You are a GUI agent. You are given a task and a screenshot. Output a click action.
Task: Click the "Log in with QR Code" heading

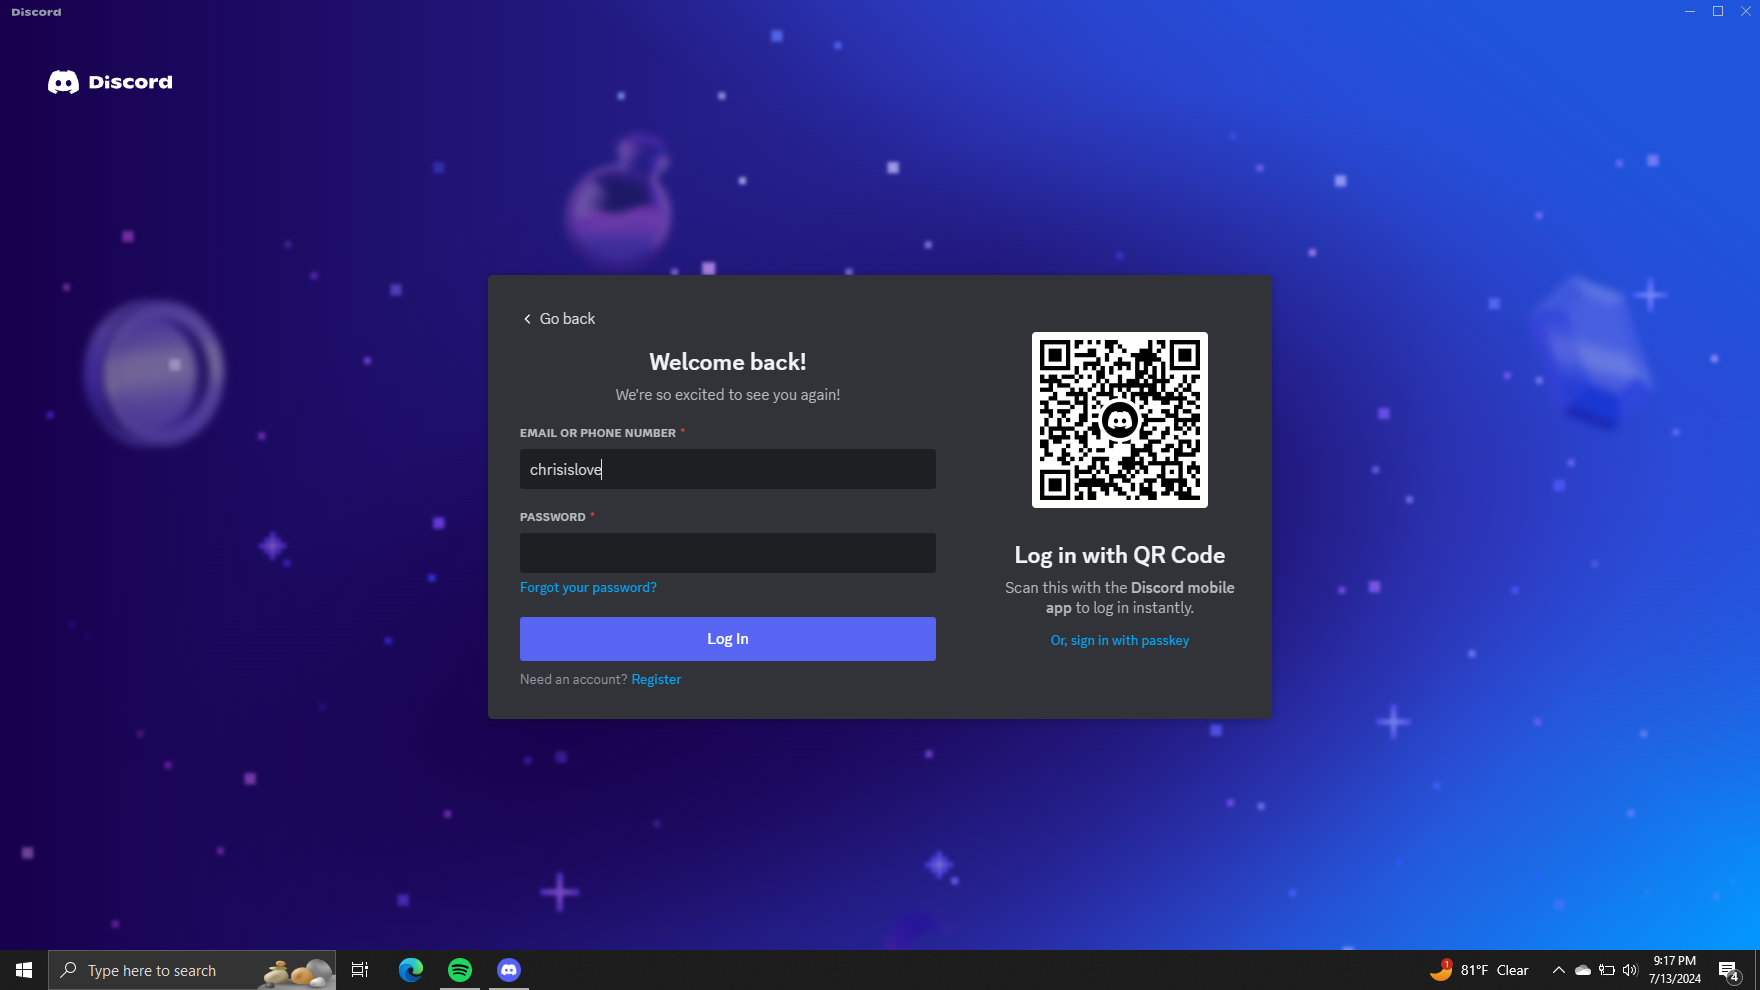point(1120,555)
